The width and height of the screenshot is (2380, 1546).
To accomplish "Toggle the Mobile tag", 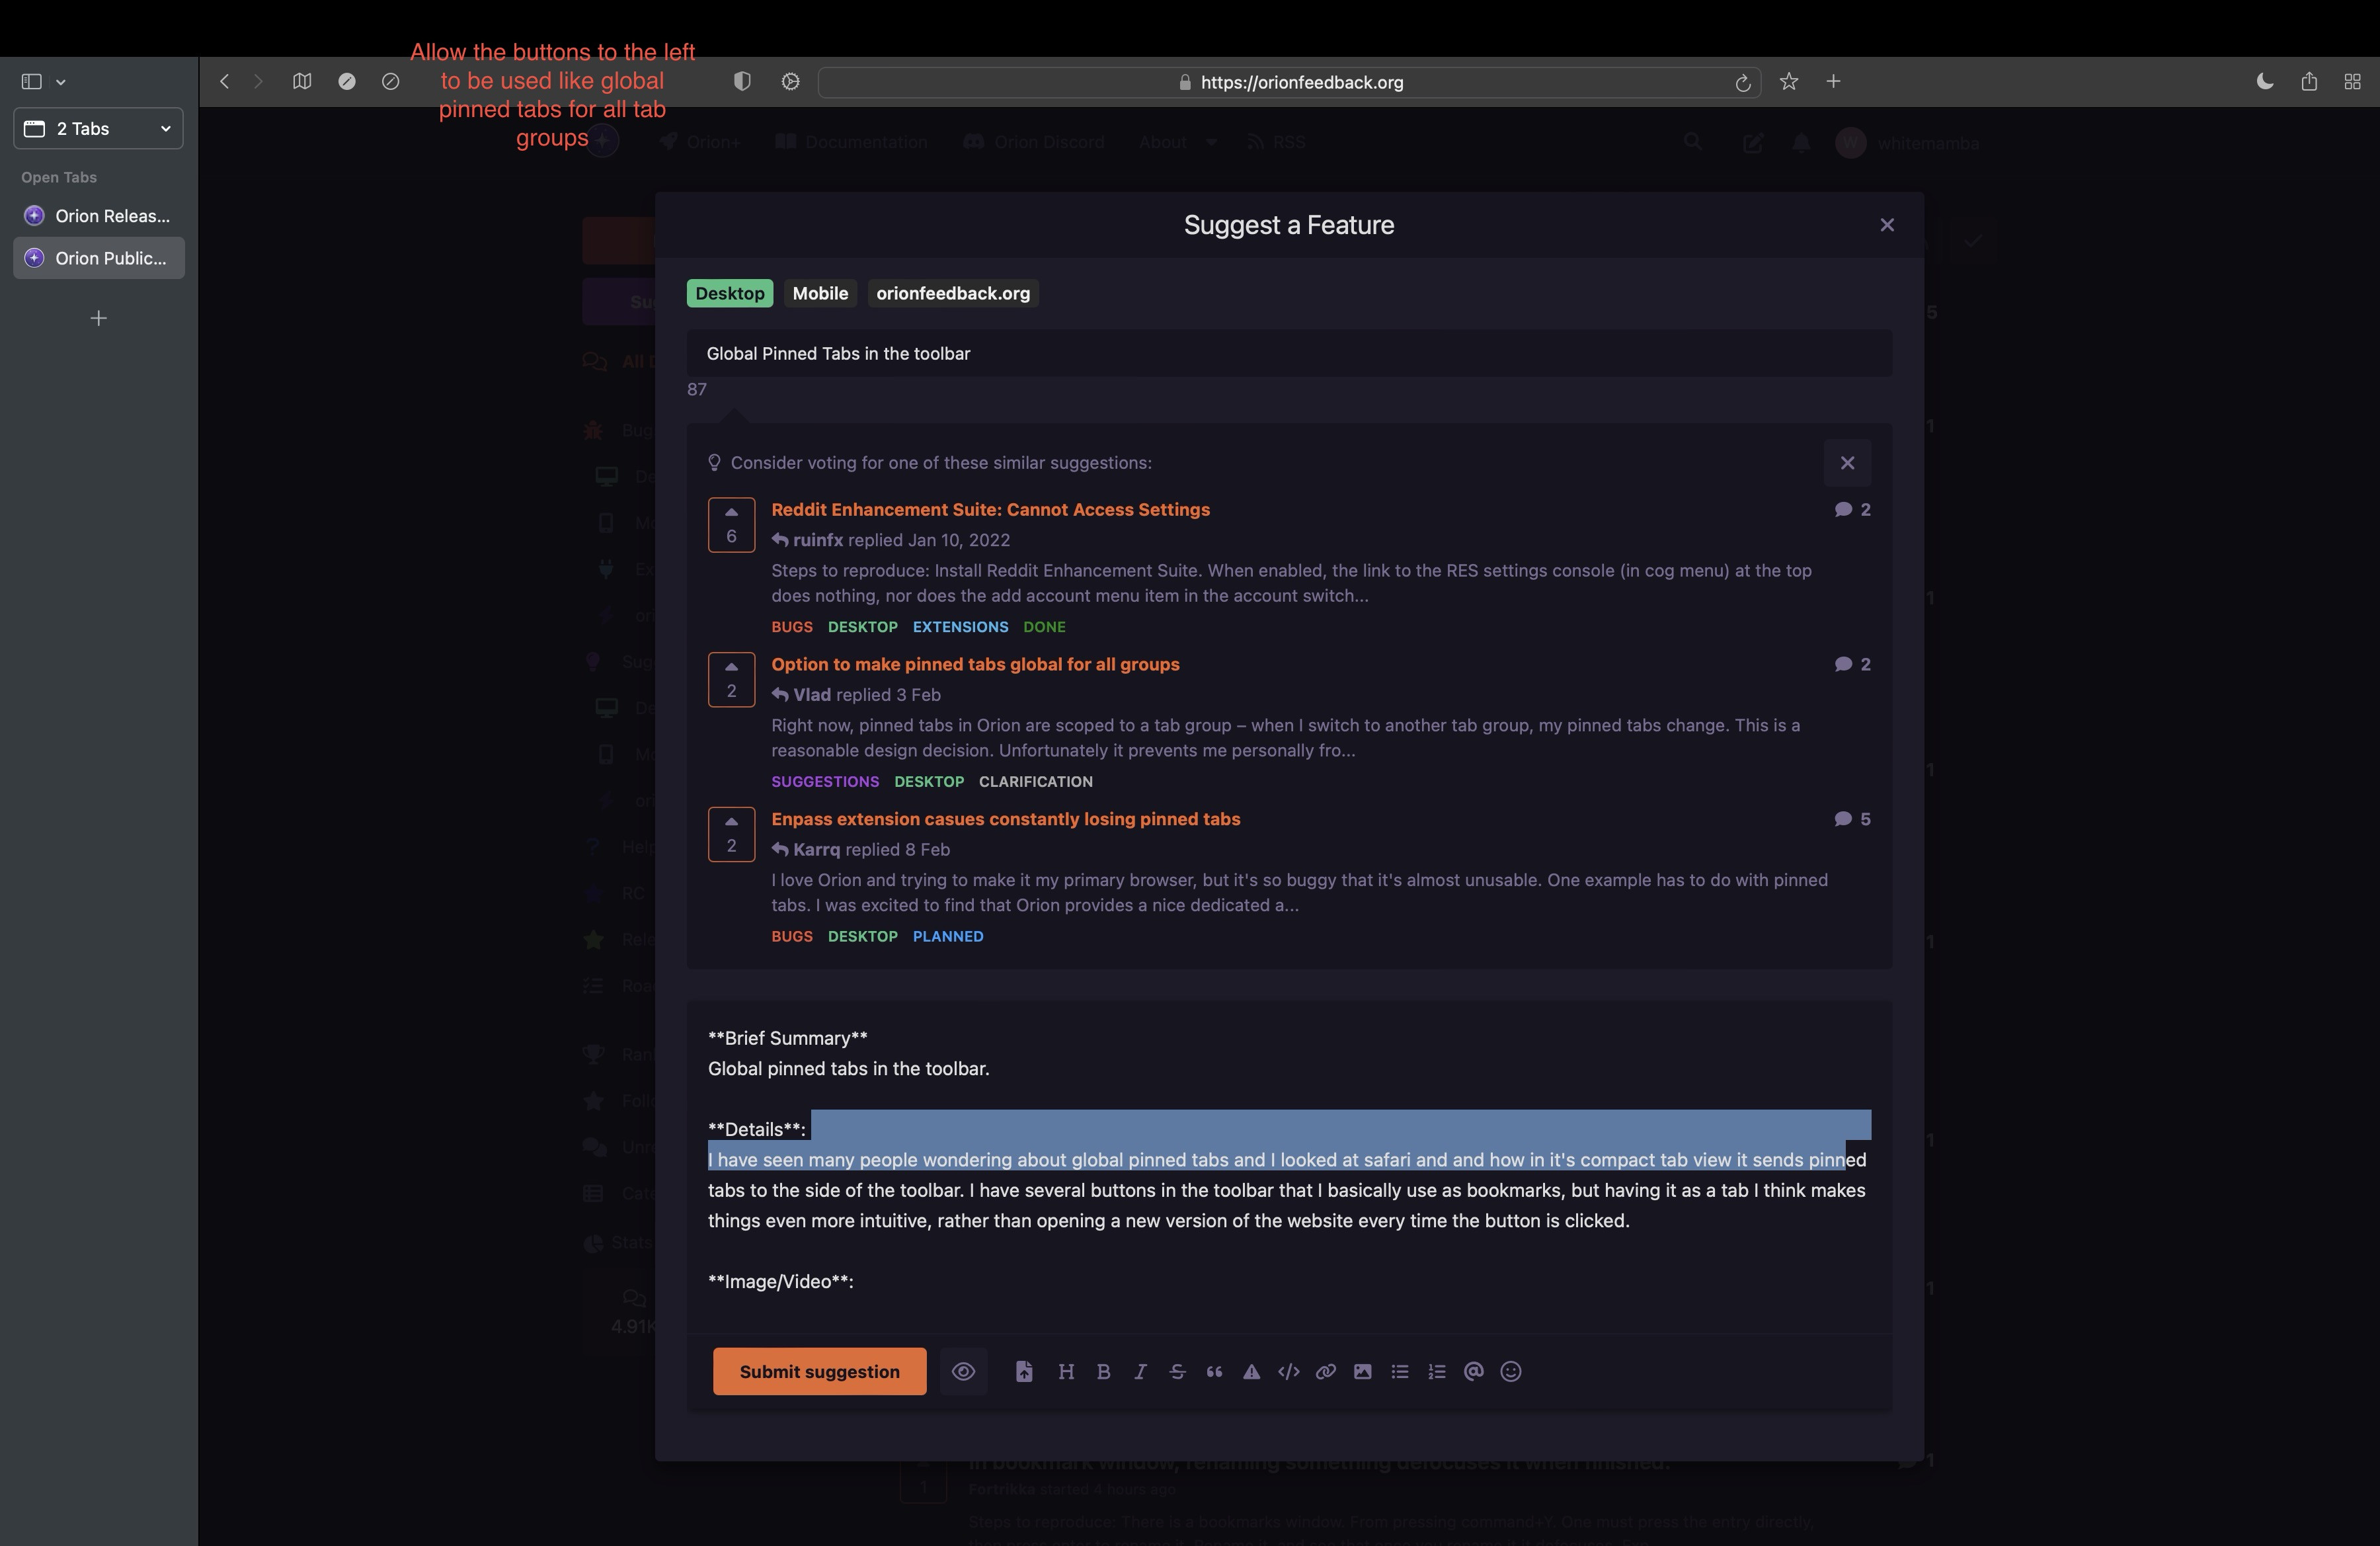I will click(820, 293).
